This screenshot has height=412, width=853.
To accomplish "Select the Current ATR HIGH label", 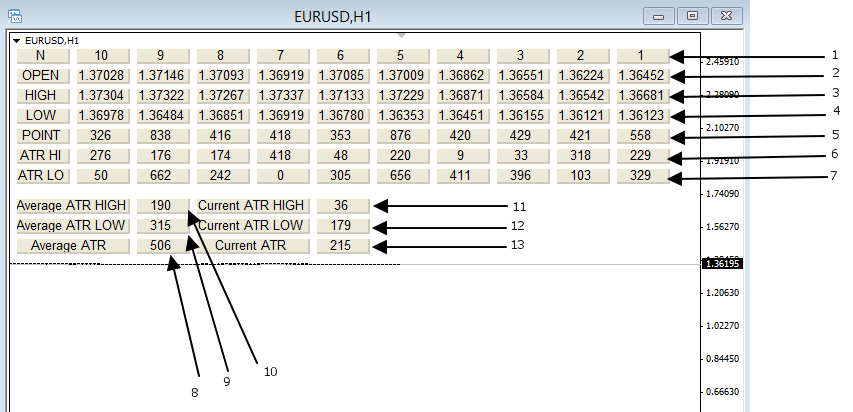I will pos(253,206).
